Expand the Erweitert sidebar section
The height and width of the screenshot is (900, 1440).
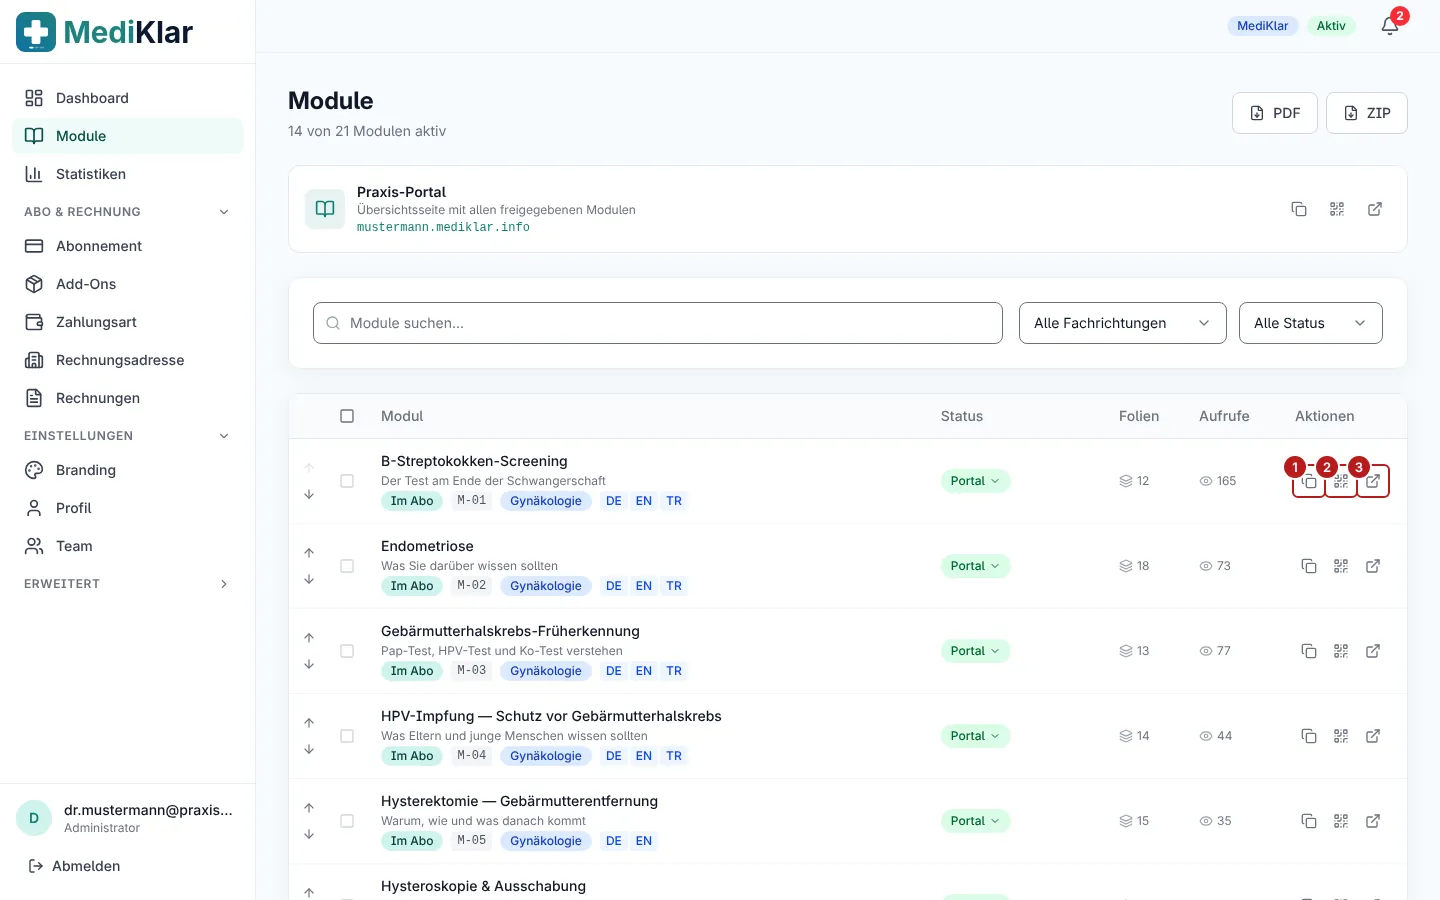[128, 584]
